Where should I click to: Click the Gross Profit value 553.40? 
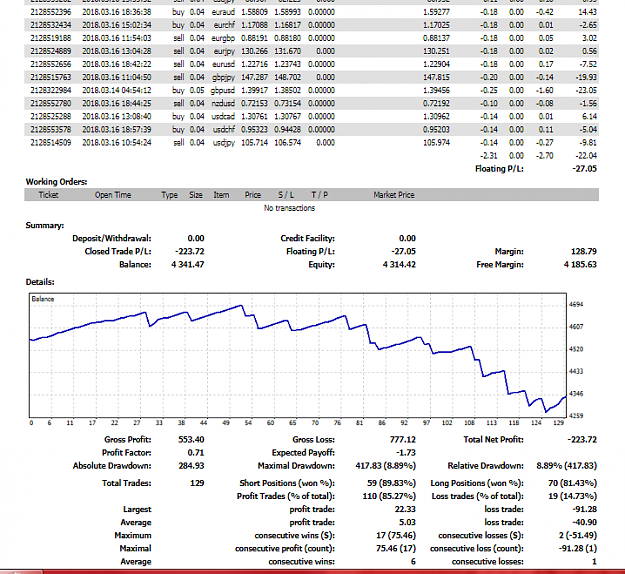click(191, 440)
